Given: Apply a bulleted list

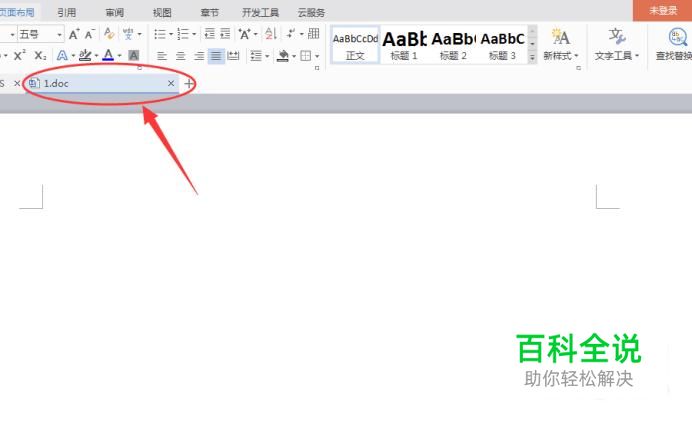Looking at the screenshot, I should 160,34.
